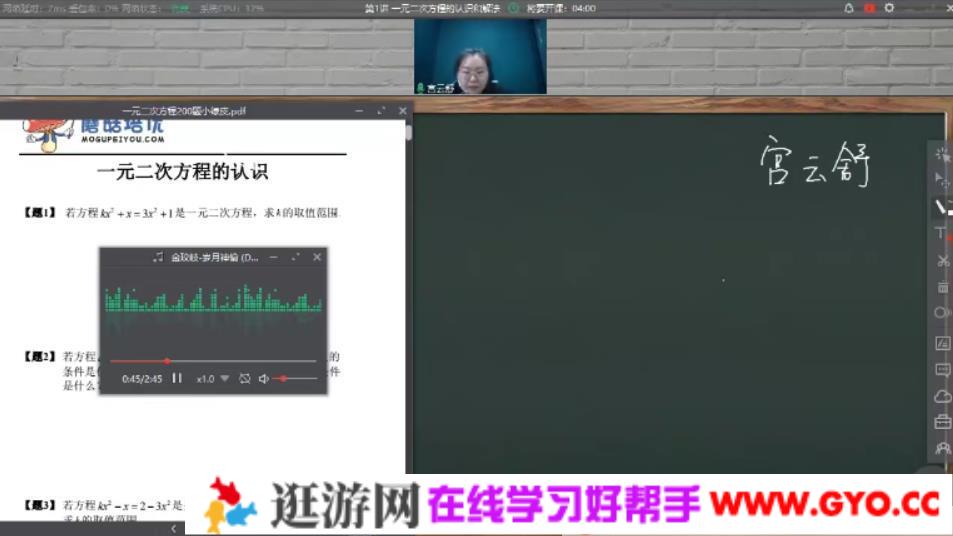Close the audio player window

317,257
